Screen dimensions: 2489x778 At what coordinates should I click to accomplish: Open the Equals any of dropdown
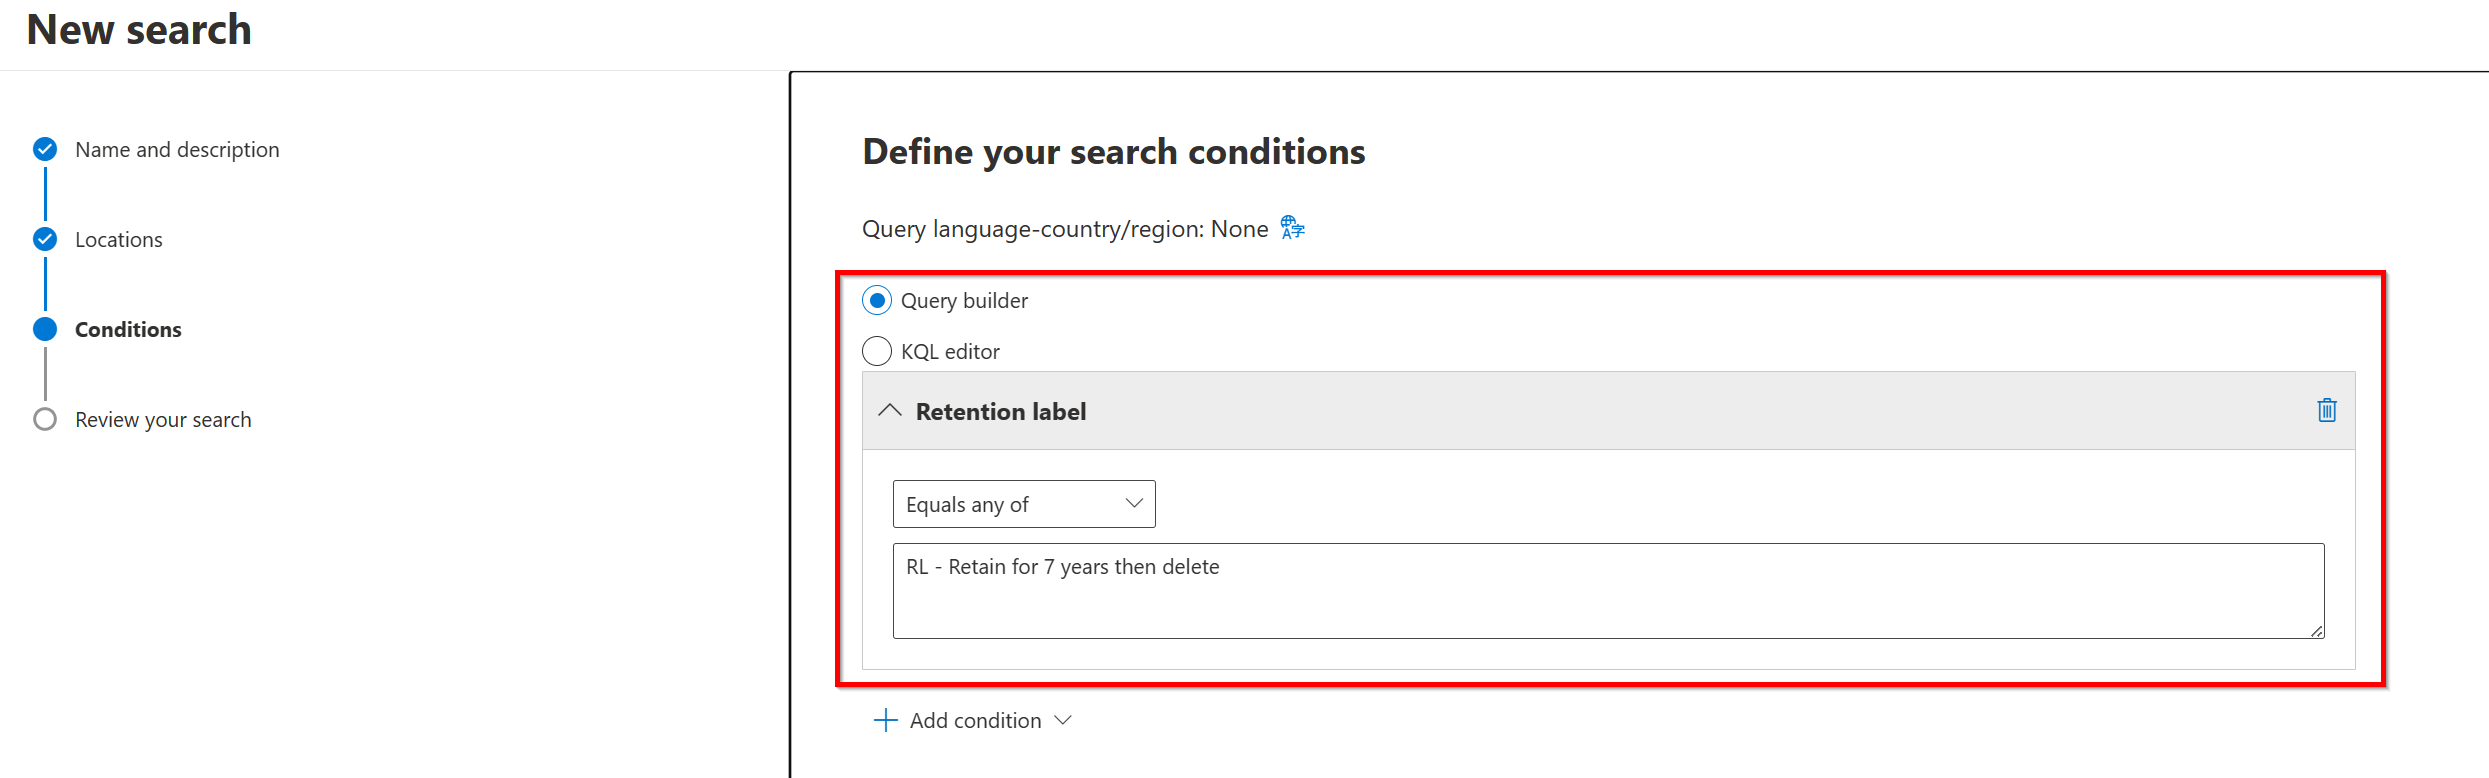1023,504
